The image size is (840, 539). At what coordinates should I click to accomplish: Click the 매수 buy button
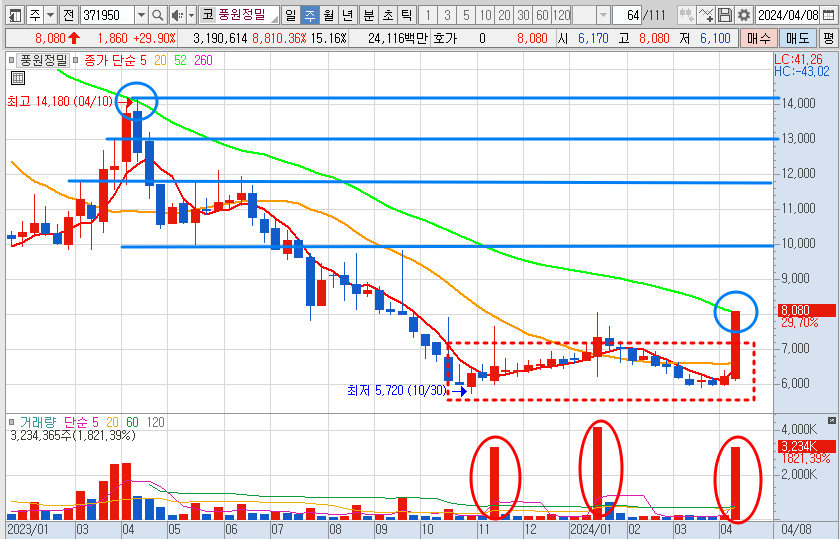coord(759,38)
